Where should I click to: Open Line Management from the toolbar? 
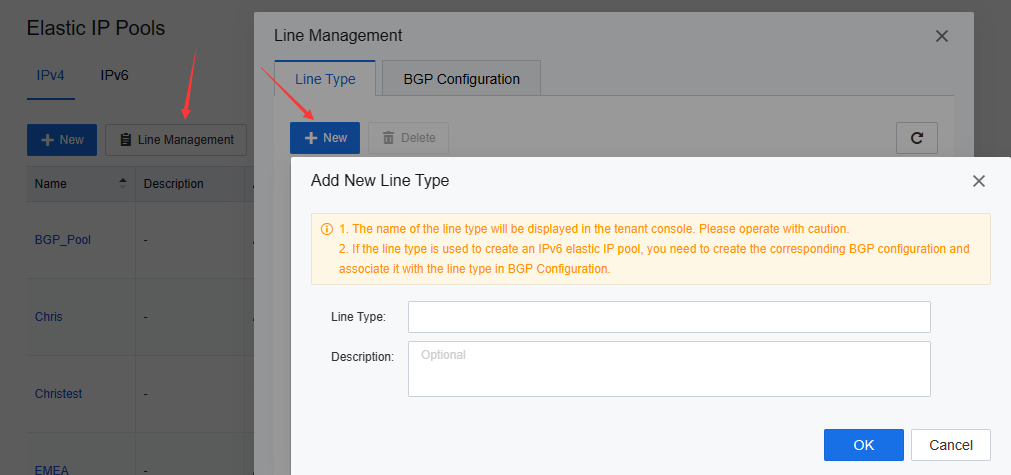pyautogui.click(x=176, y=140)
